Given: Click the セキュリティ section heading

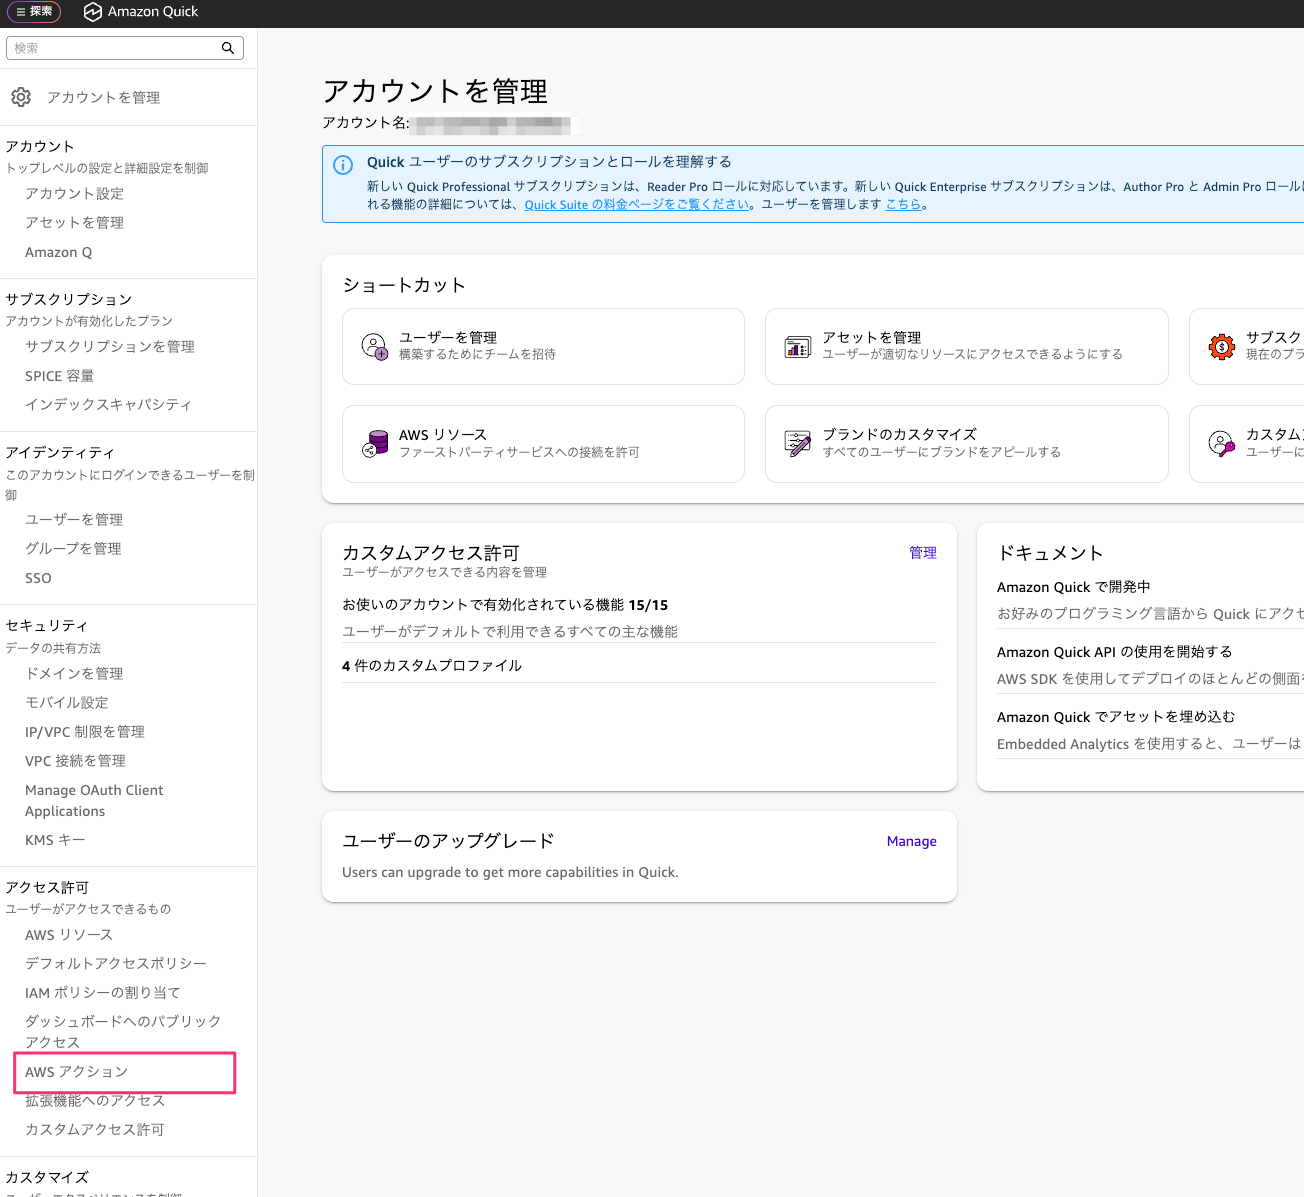Looking at the screenshot, I should pyautogui.click(x=47, y=626).
